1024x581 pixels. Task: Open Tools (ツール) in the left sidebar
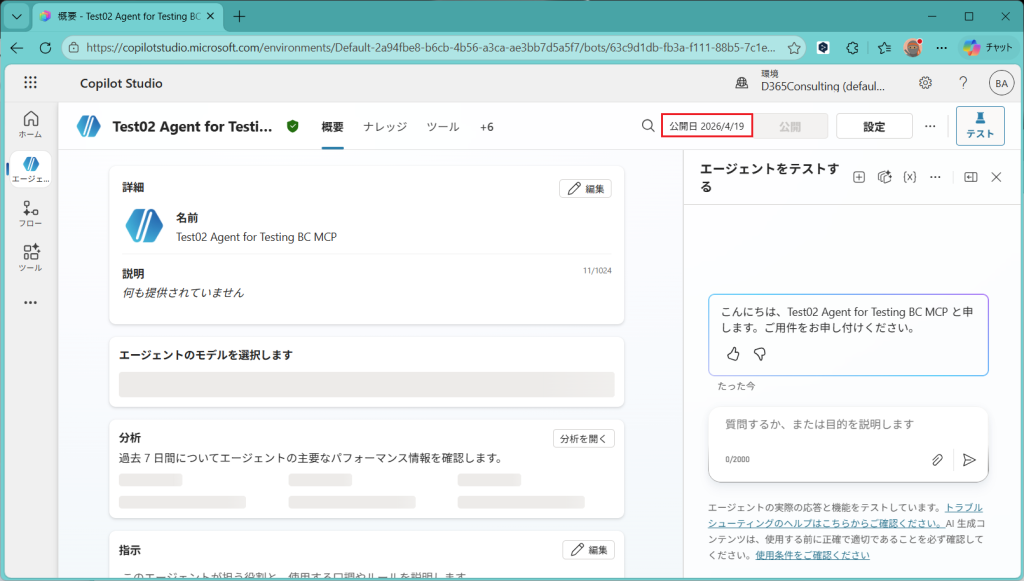[x=30, y=258]
